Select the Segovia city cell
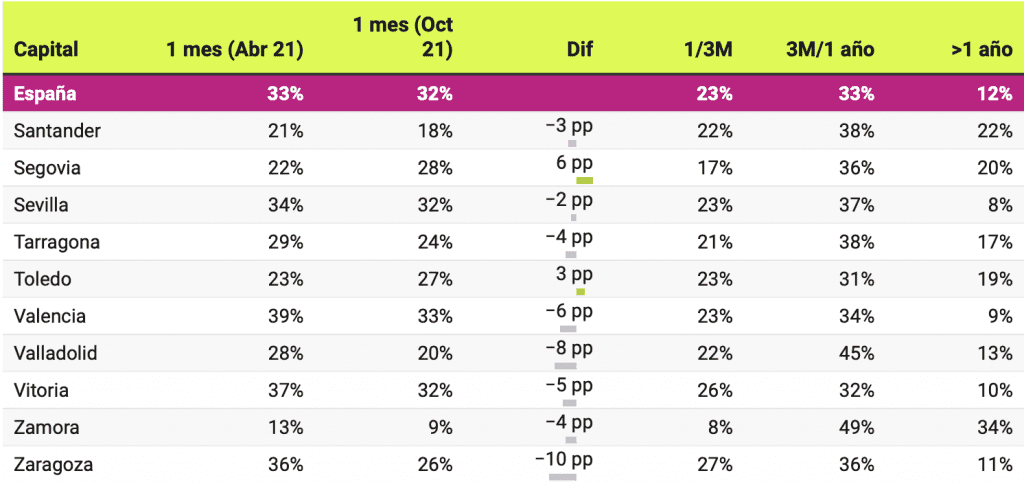1024x482 pixels. (48, 168)
